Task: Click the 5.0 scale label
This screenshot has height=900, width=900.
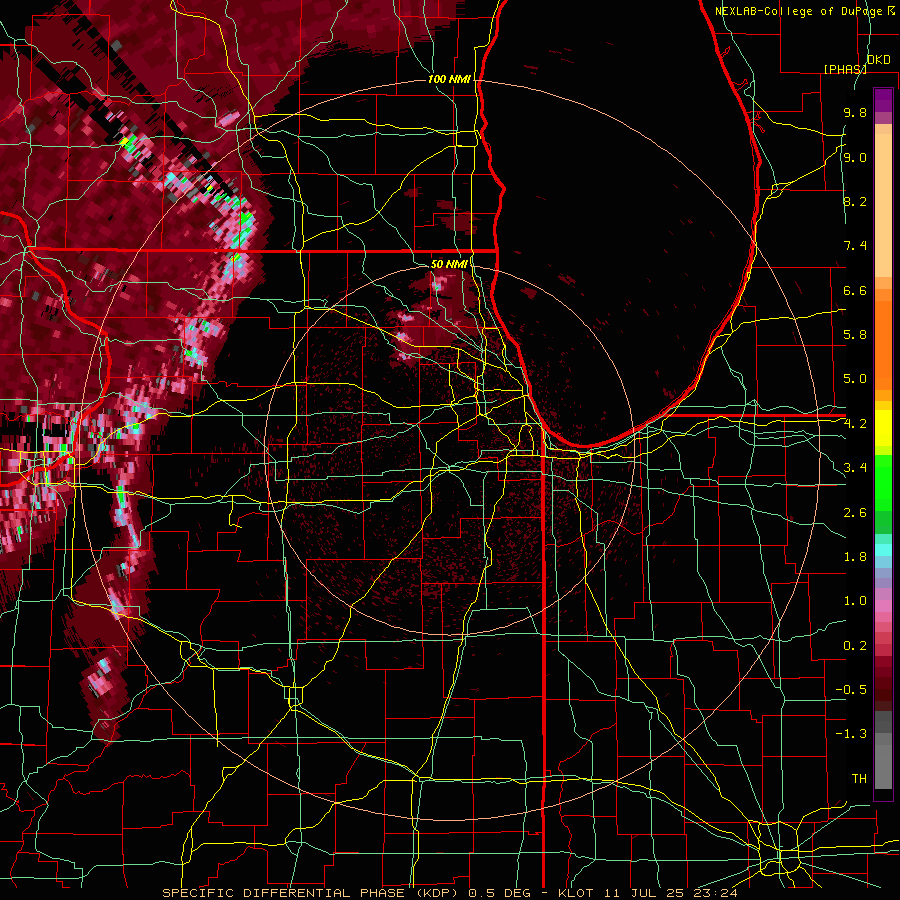Action: point(855,379)
